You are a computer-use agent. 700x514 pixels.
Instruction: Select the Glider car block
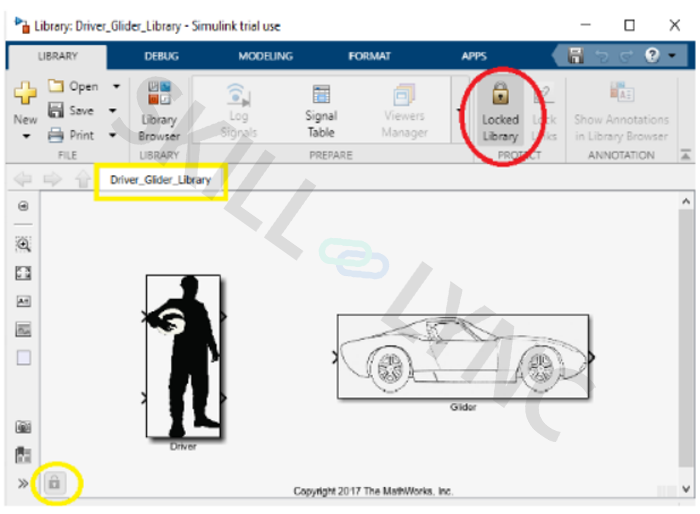click(463, 356)
